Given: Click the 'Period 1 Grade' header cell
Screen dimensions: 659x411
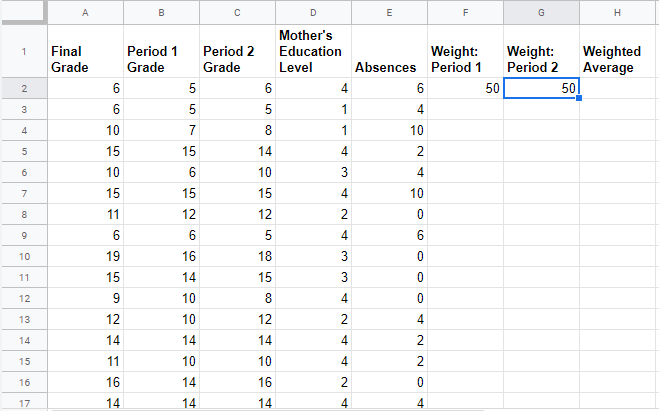Looking at the screenshot, I should [x=161, y=51].
